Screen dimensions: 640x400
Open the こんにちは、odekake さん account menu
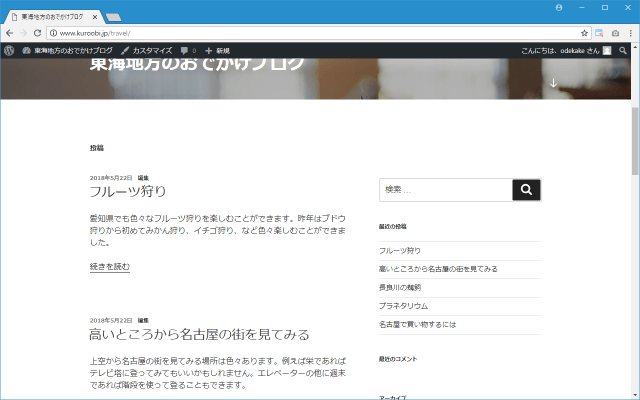pos(566,51)
